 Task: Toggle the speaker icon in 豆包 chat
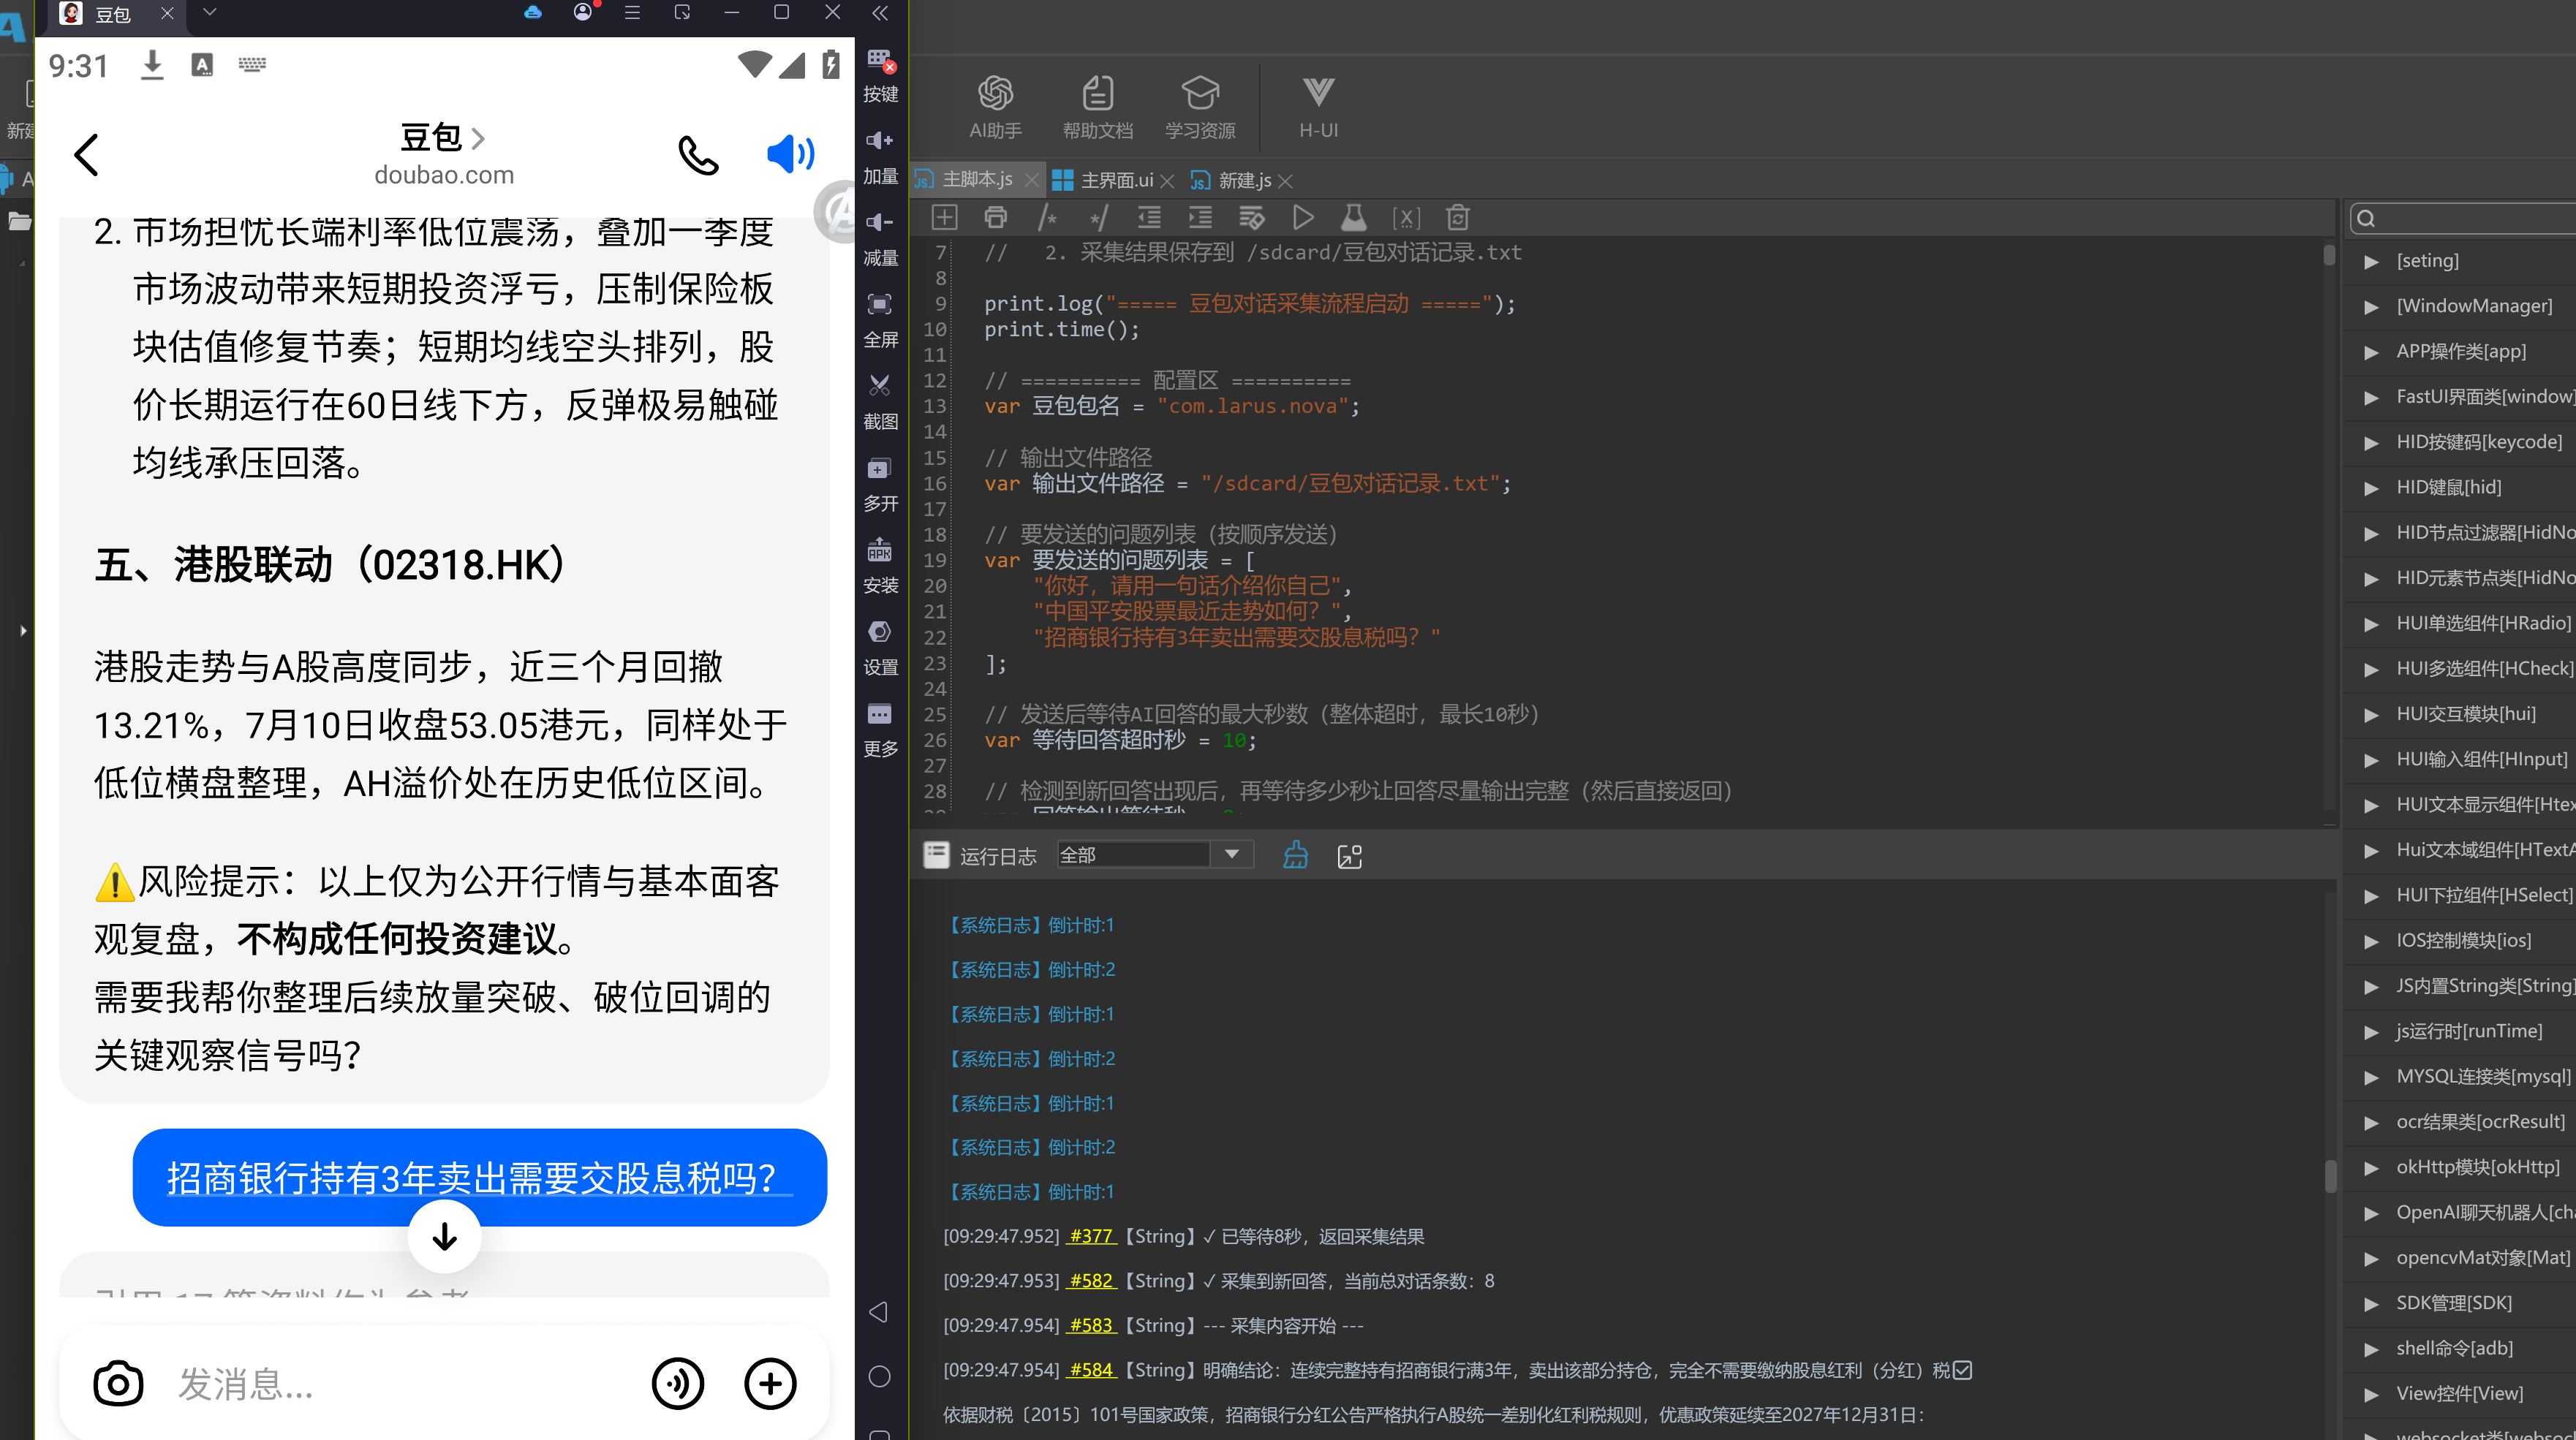point(790,154)
